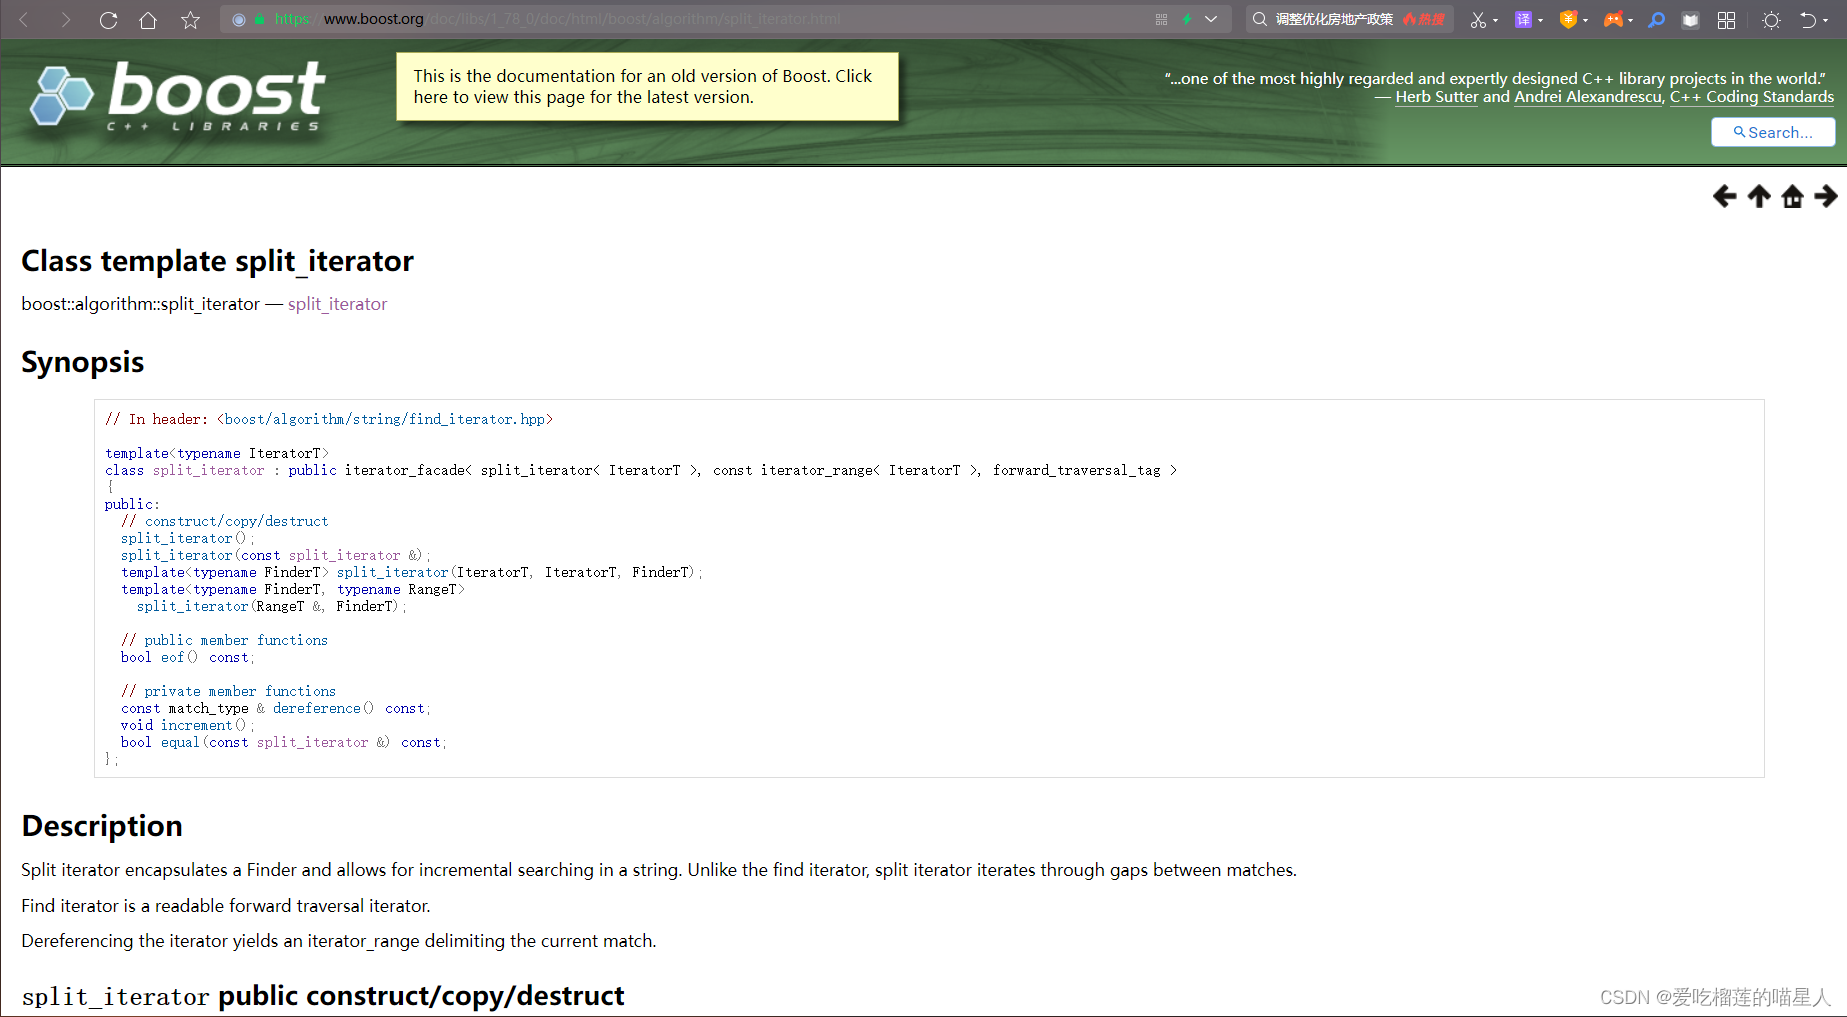Screen dimensions: 1847x1017
Task: Click the 'Class template split_iterator' title
Action: click(217, 261)
